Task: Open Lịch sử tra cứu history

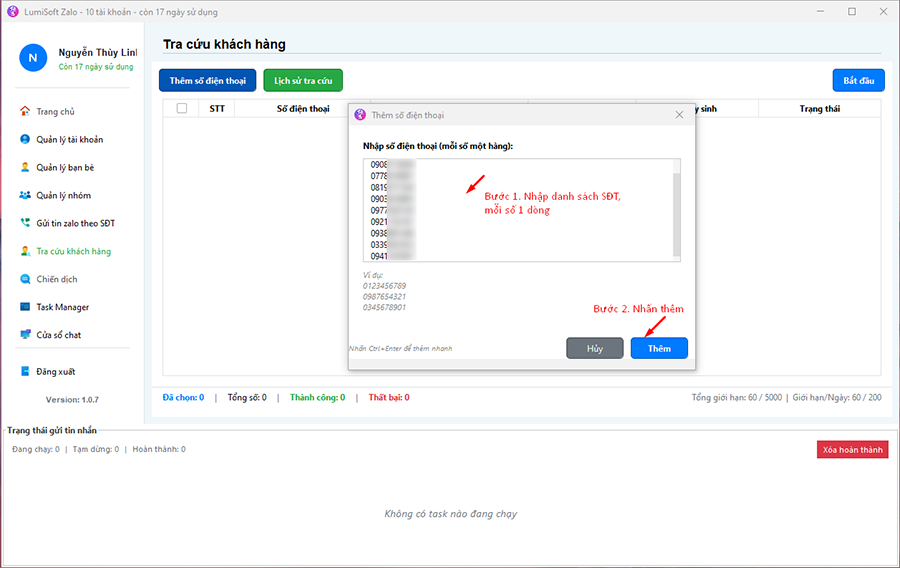Action: (303, 80)
